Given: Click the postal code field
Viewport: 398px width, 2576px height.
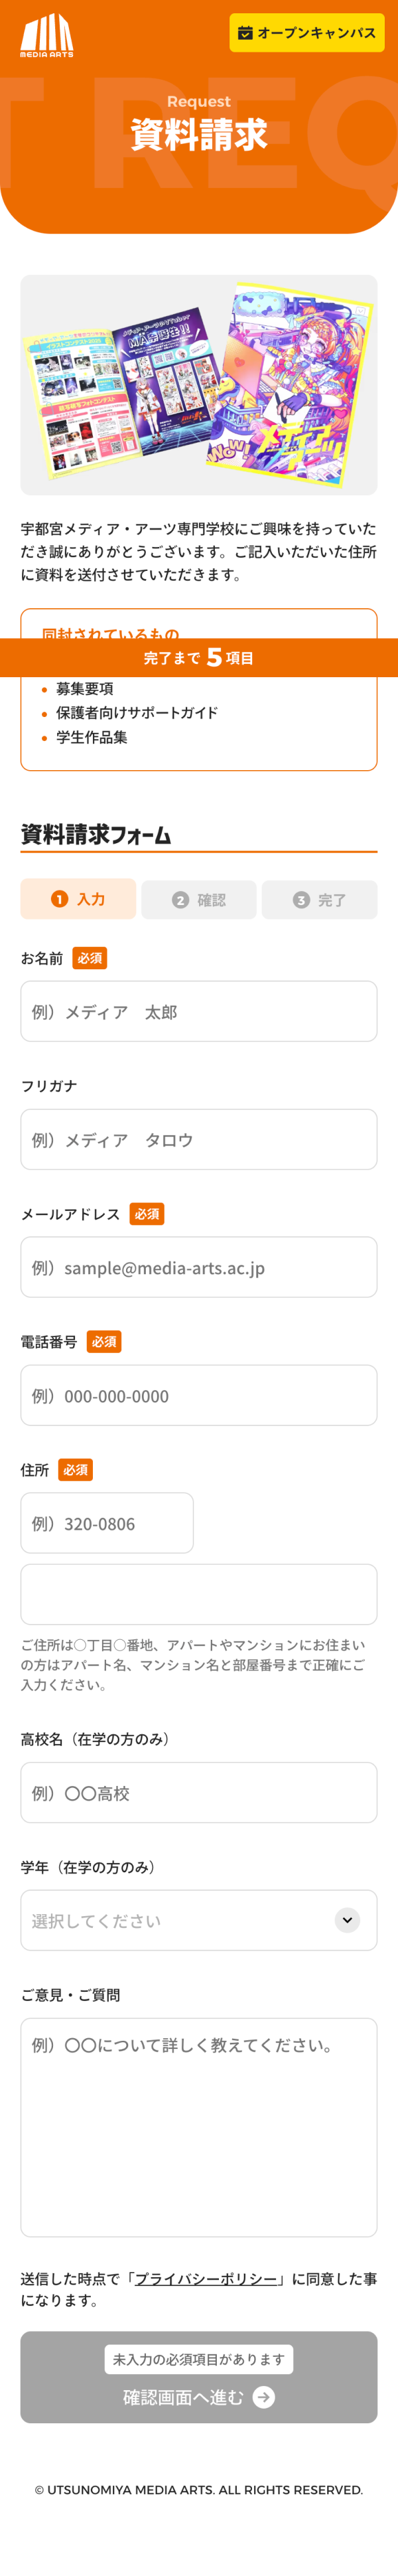Looking at the screenshot, I should [107, 1523].
